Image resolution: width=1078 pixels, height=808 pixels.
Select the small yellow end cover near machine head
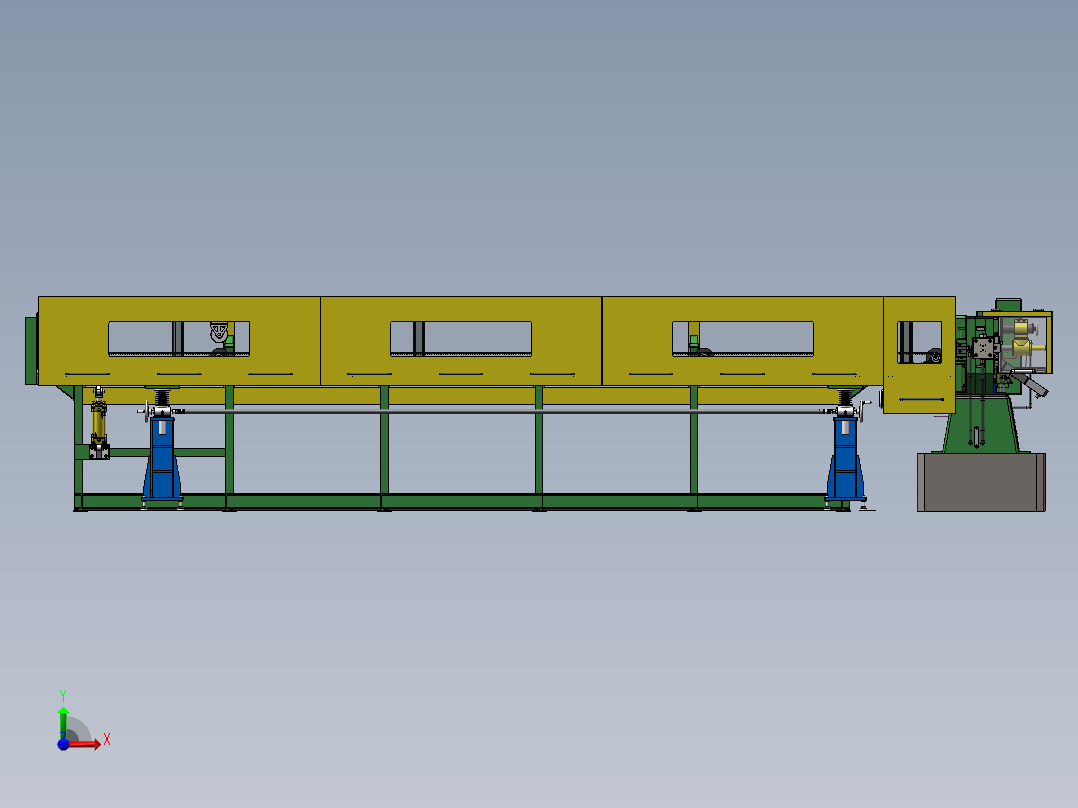point(919,355)
